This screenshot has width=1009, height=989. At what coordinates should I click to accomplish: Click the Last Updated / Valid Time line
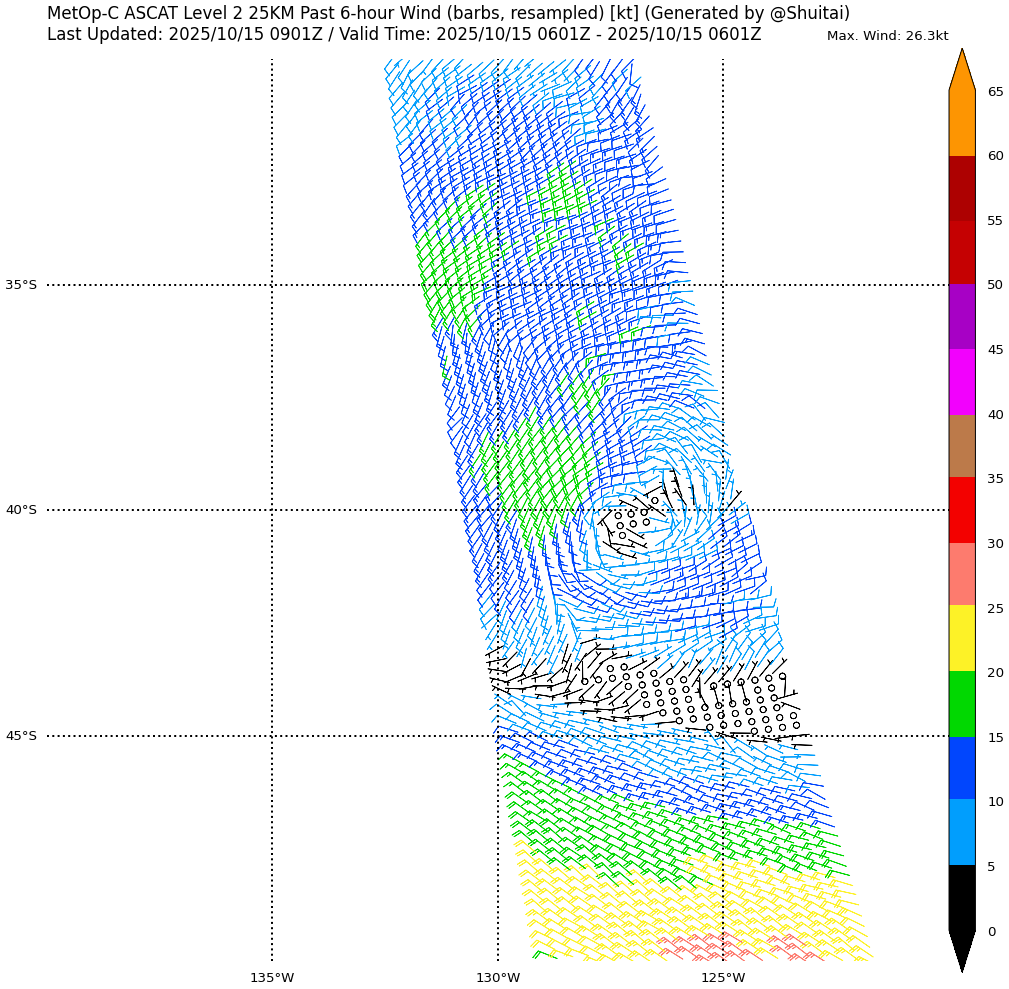(404, 34)
